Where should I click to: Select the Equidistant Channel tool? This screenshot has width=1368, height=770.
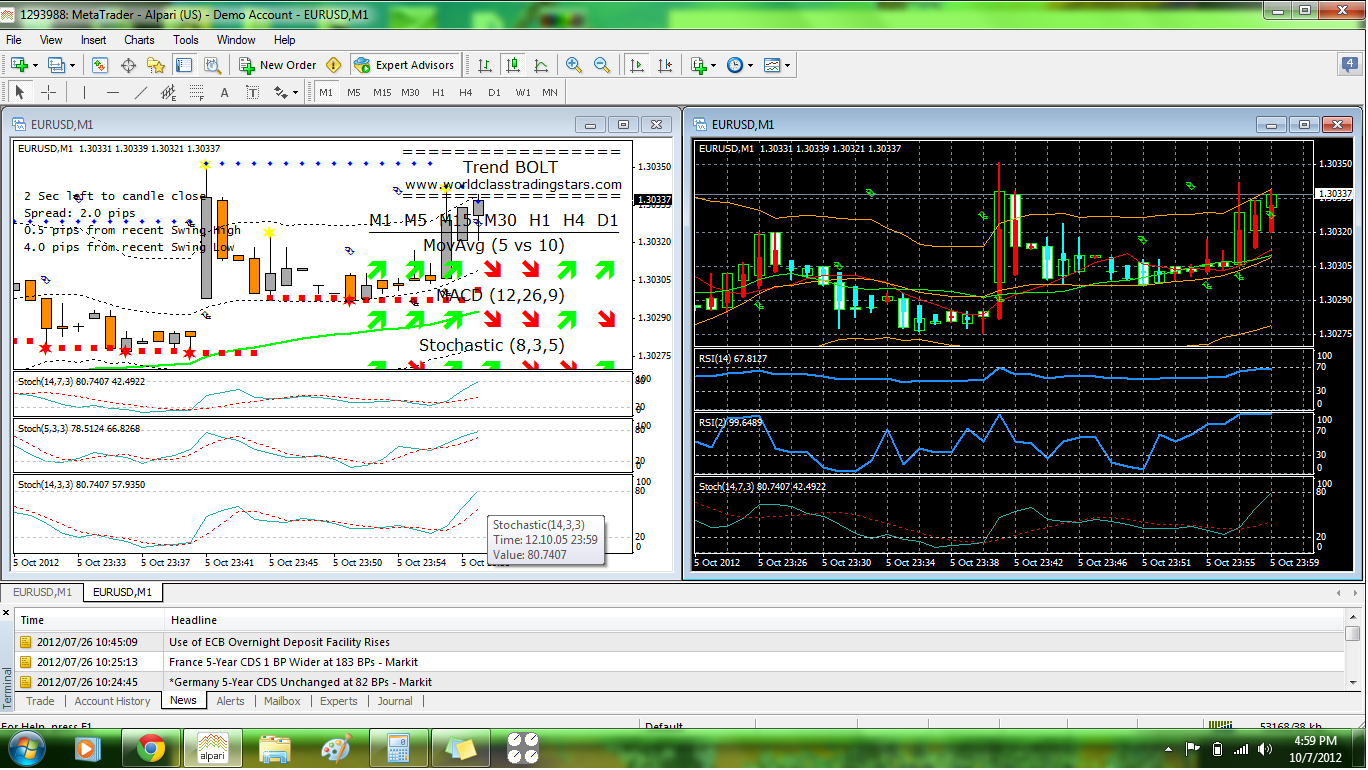(169, 93)
